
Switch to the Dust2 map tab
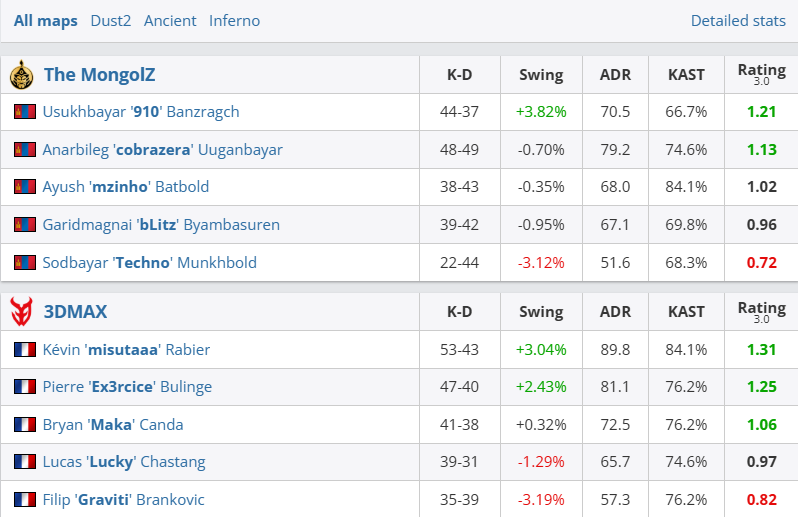[x=110, y=20]
